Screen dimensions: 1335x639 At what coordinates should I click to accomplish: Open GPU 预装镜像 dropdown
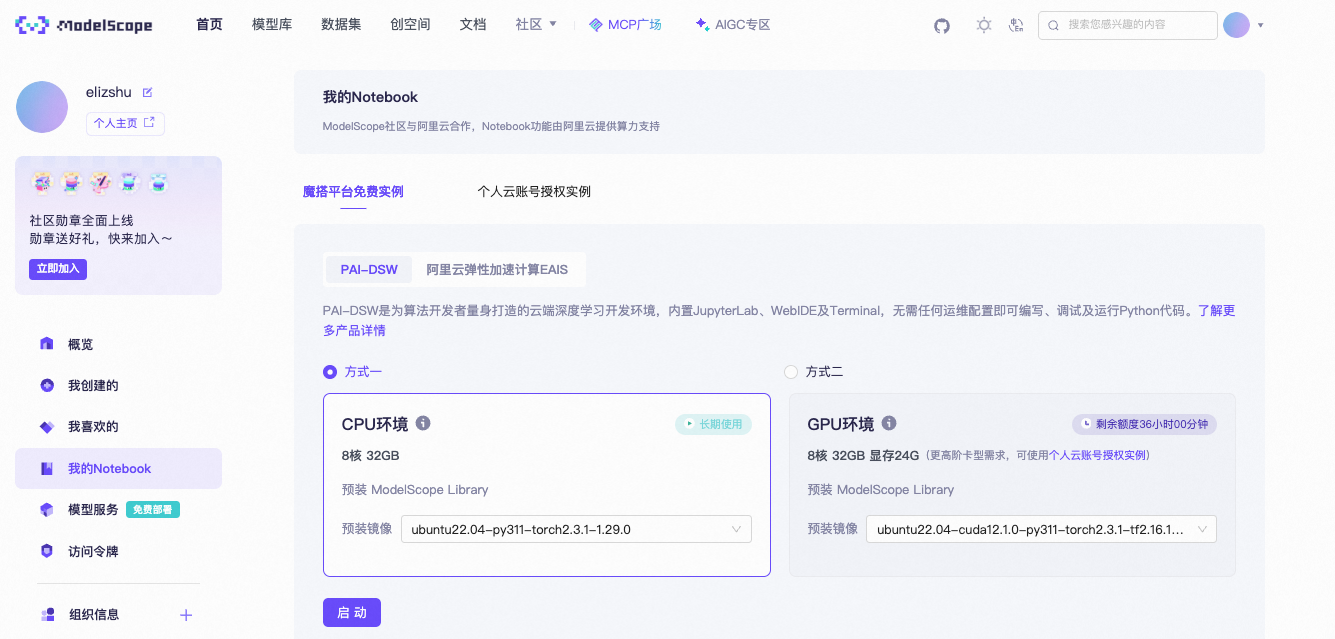(1041, 529)
